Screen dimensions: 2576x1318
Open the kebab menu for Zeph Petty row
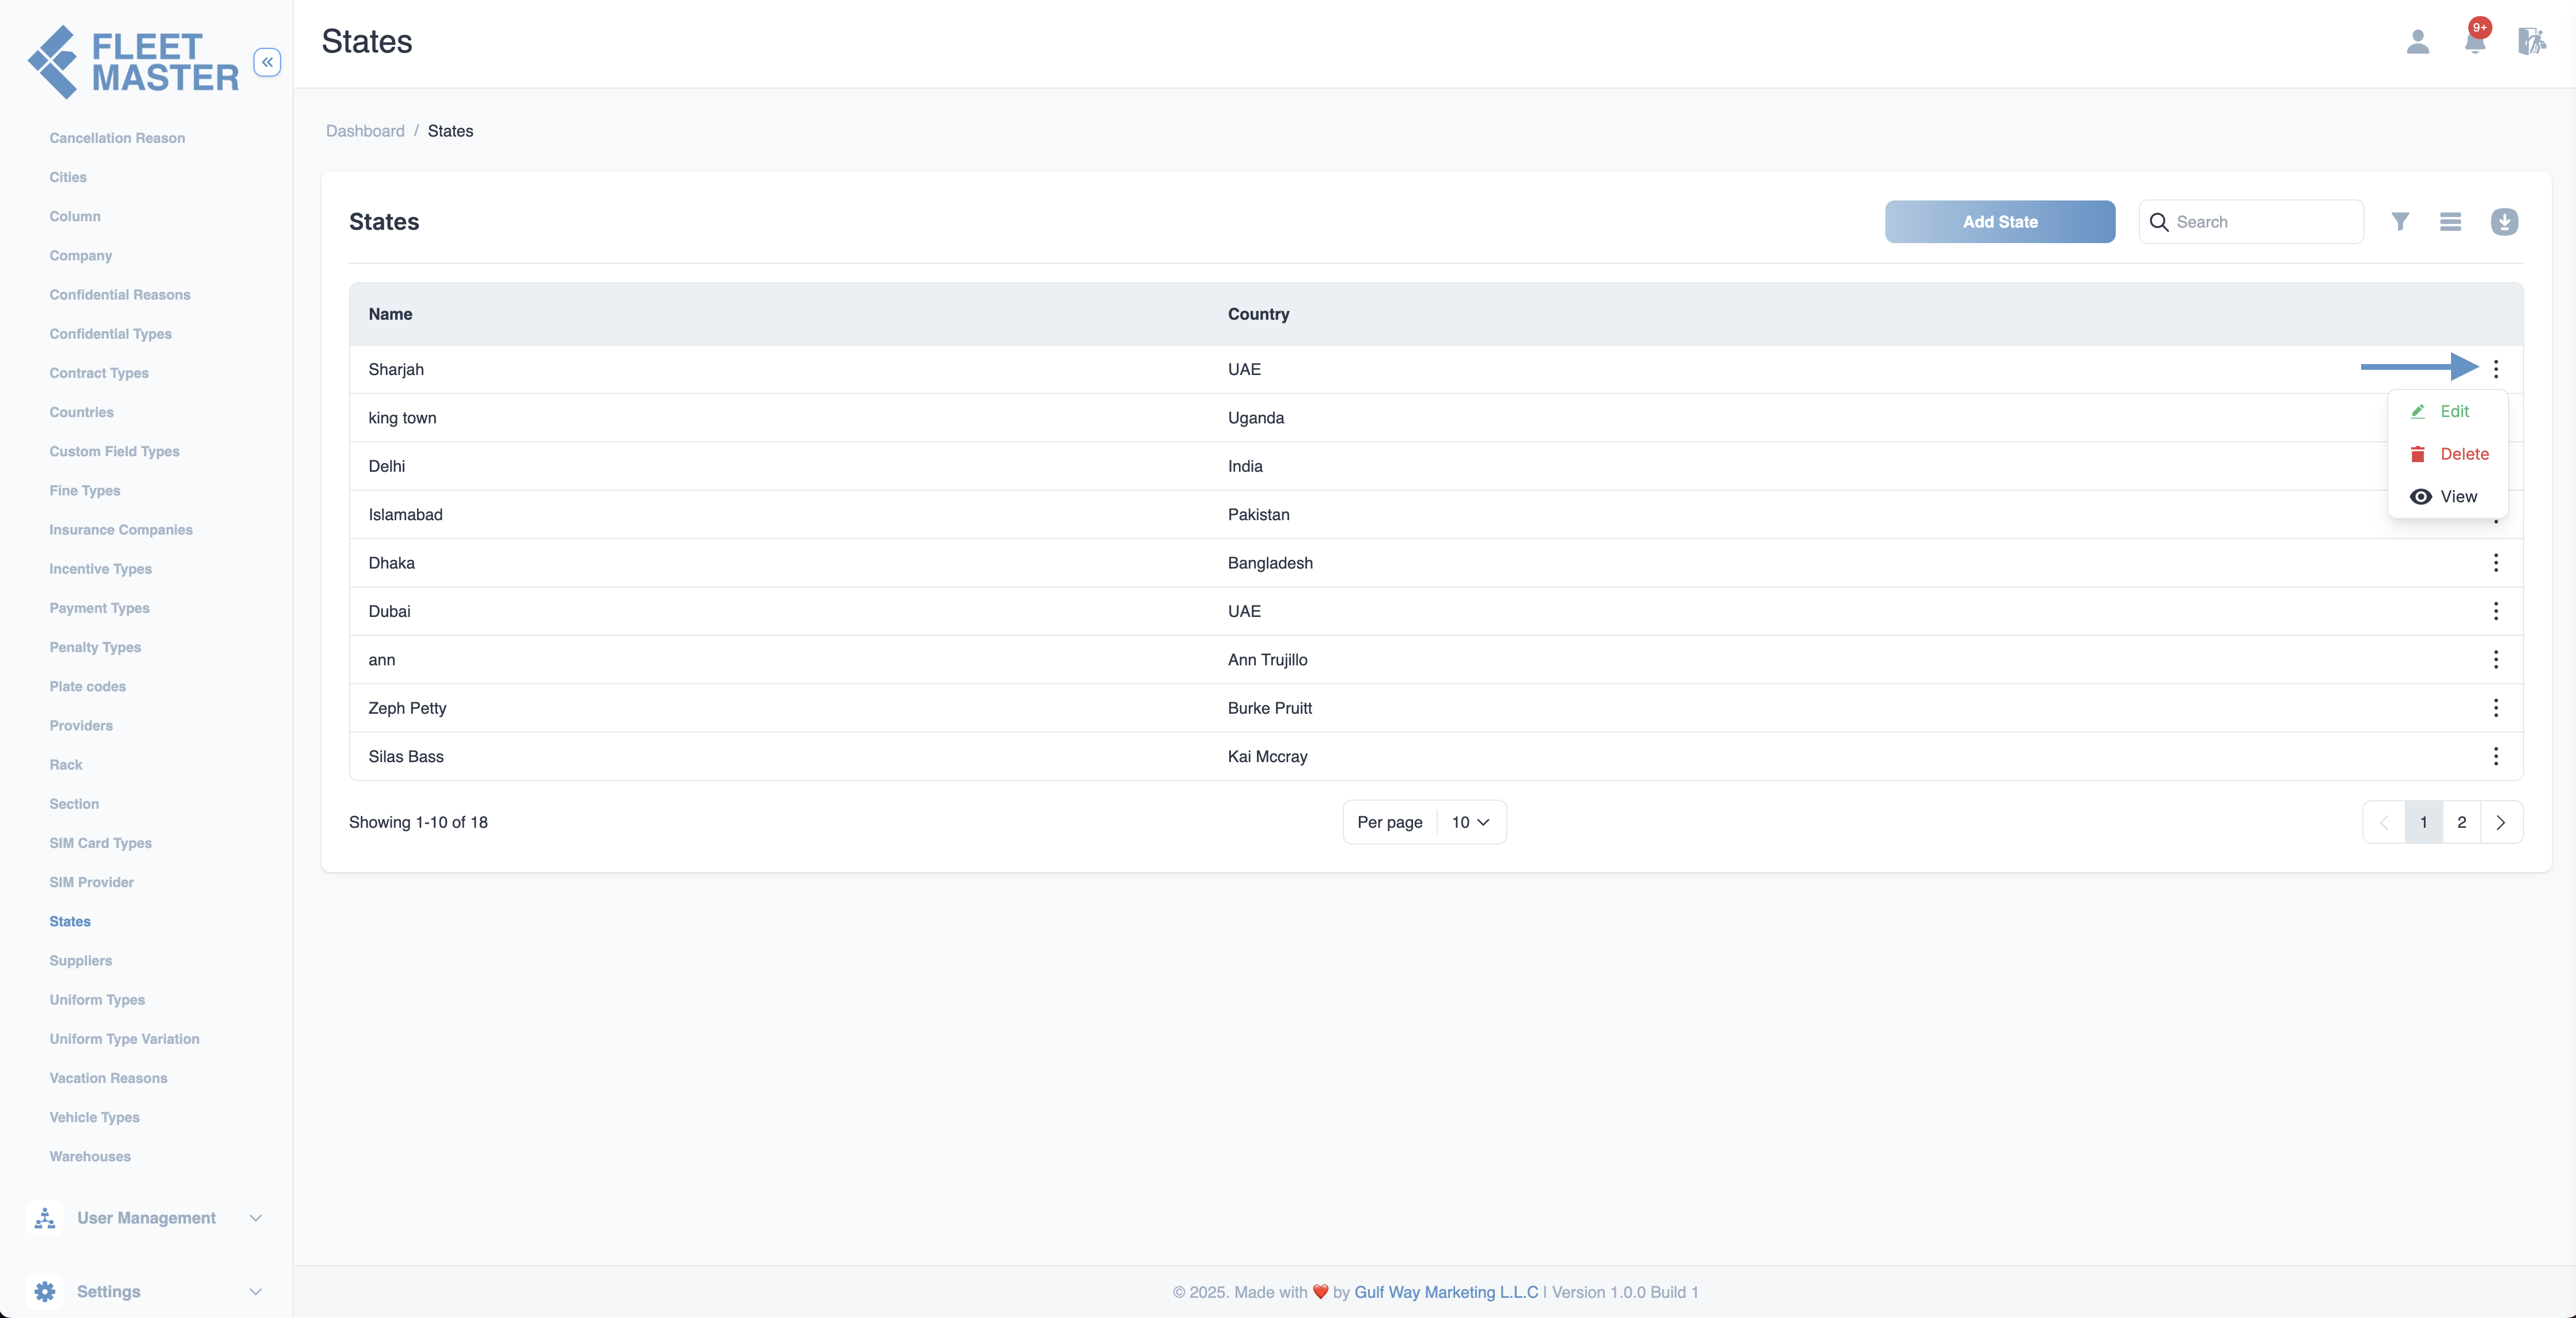[x=2496, y=708]
